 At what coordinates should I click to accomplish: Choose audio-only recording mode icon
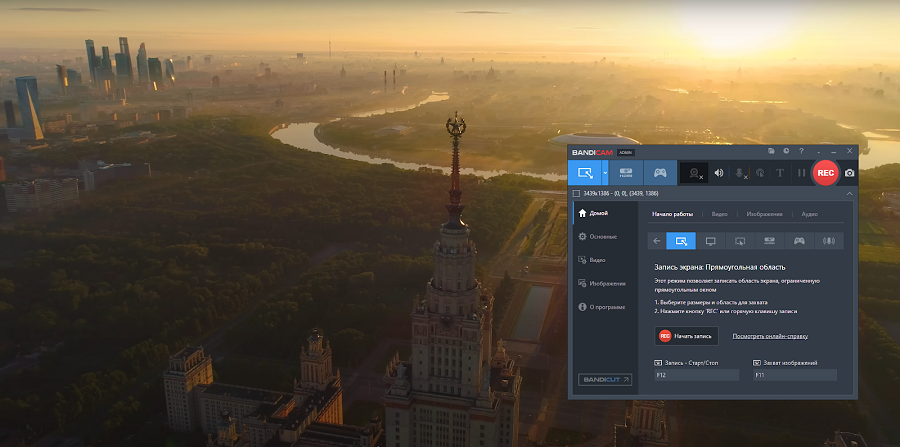point(829,240)
